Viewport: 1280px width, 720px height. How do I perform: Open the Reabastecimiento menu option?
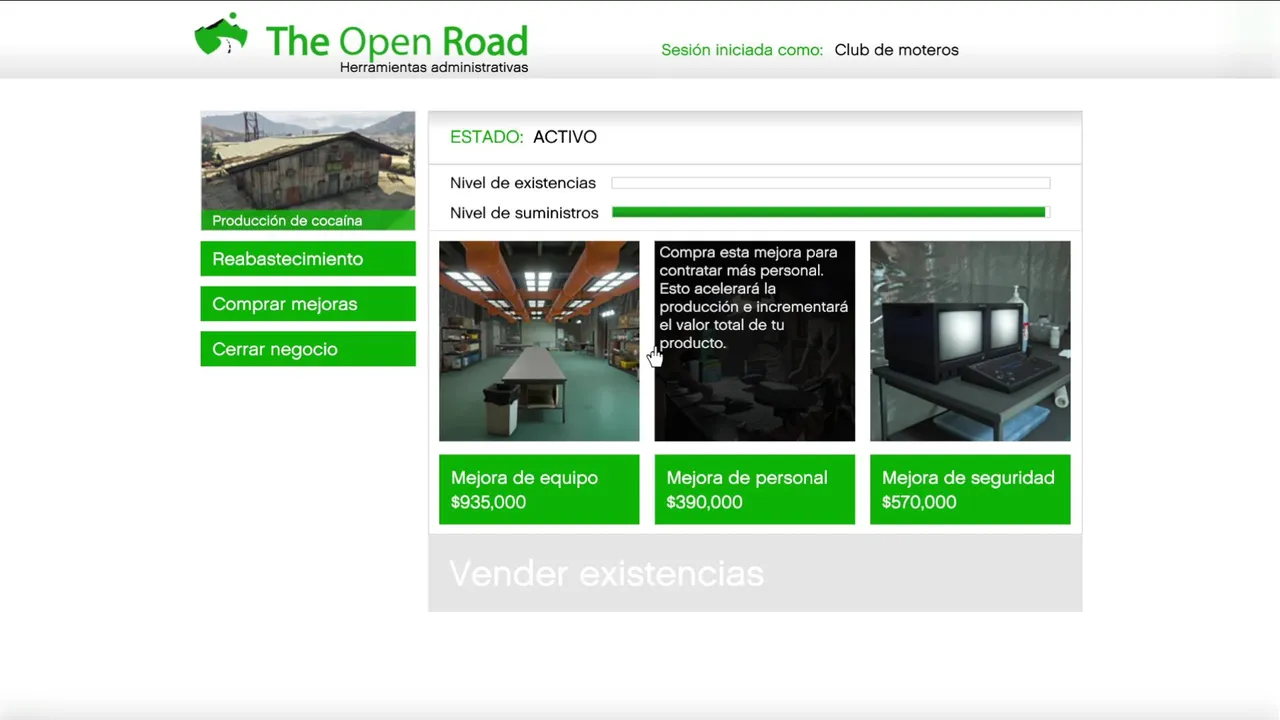point(308,259)
